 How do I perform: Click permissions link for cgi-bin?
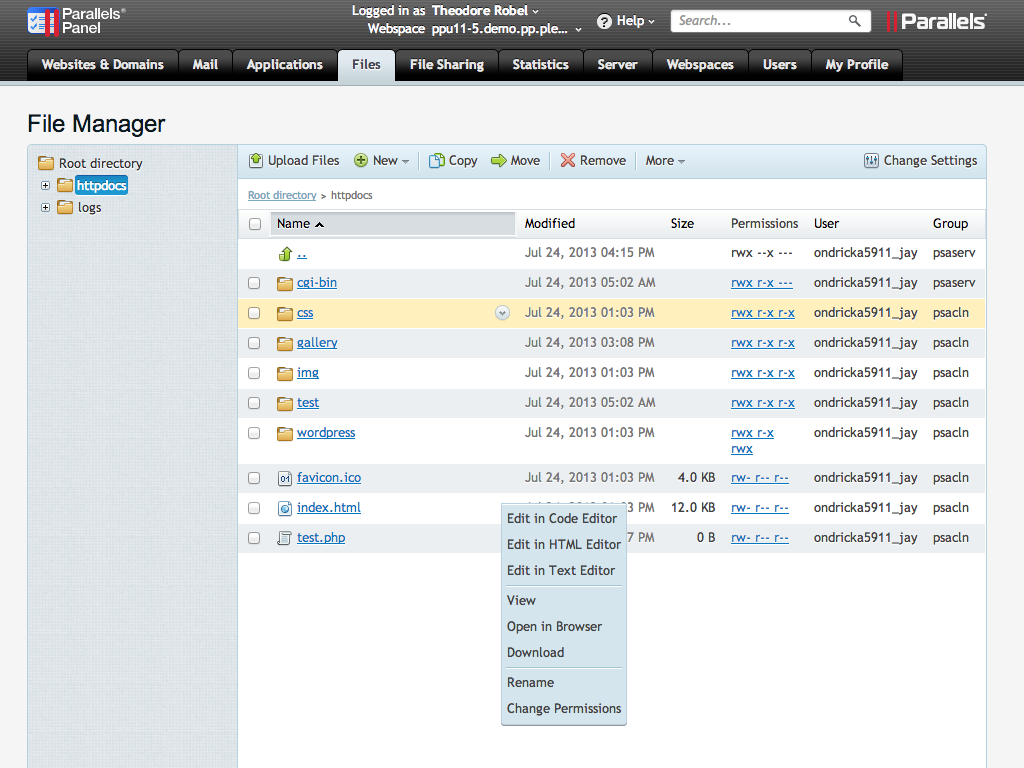(x=762, y=283)
